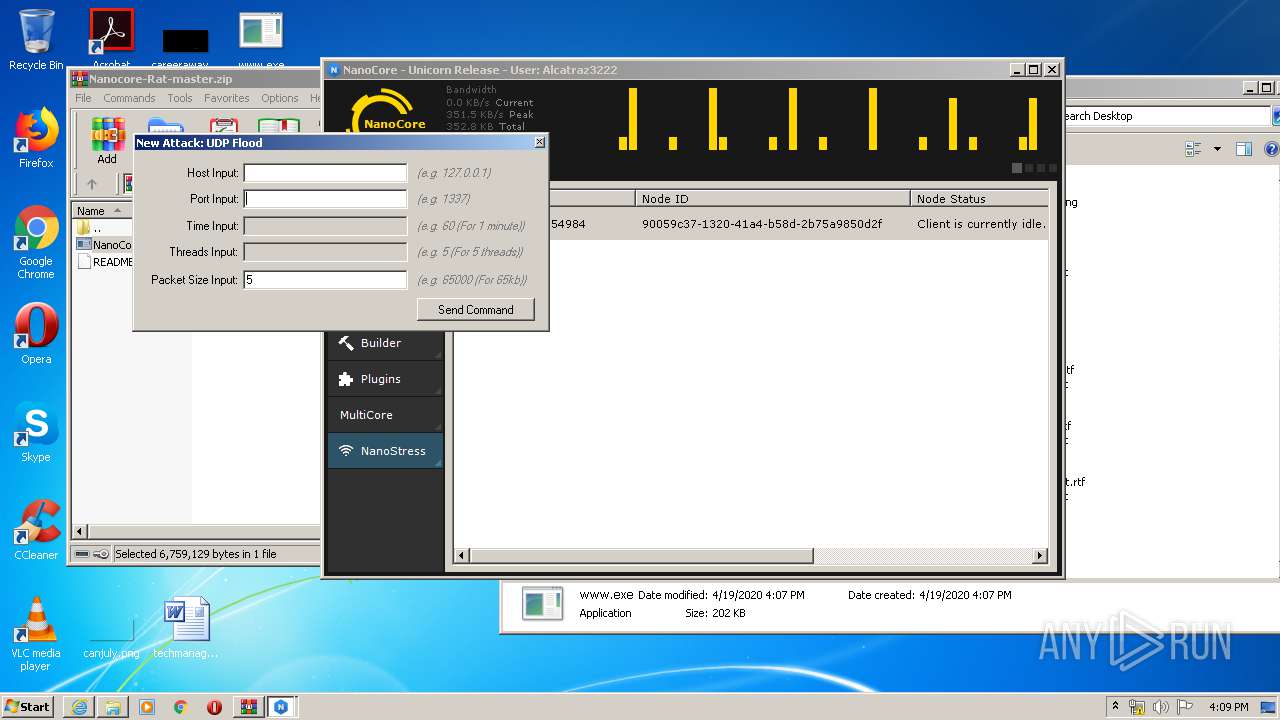The image size is (1280, 720).
Task: Select the README file row in WinRAR
Action: 104,262
